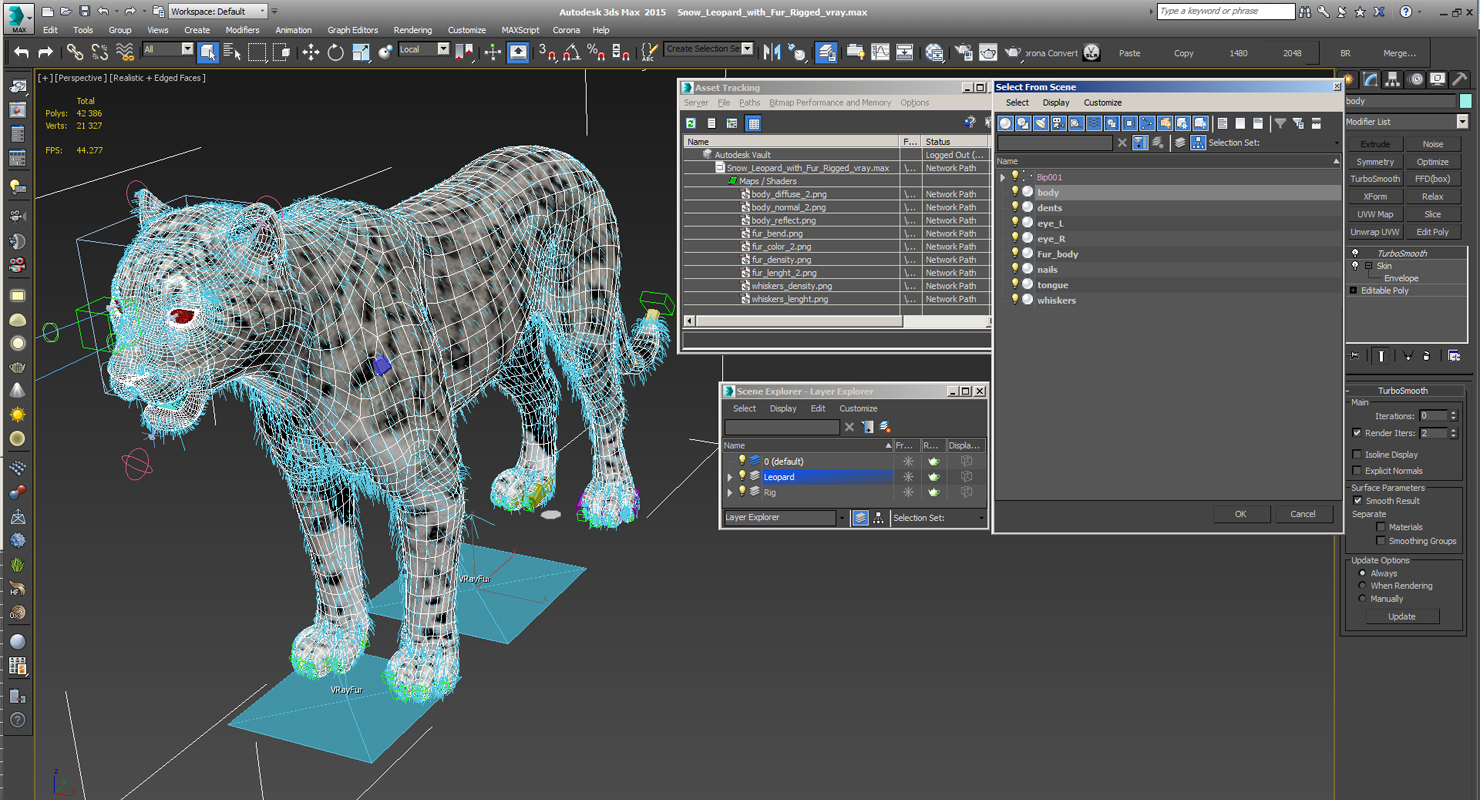The width and height of the screenshot is (1480, 800).
Task: Open the Modifiers menu
Action: click(242, 30)
